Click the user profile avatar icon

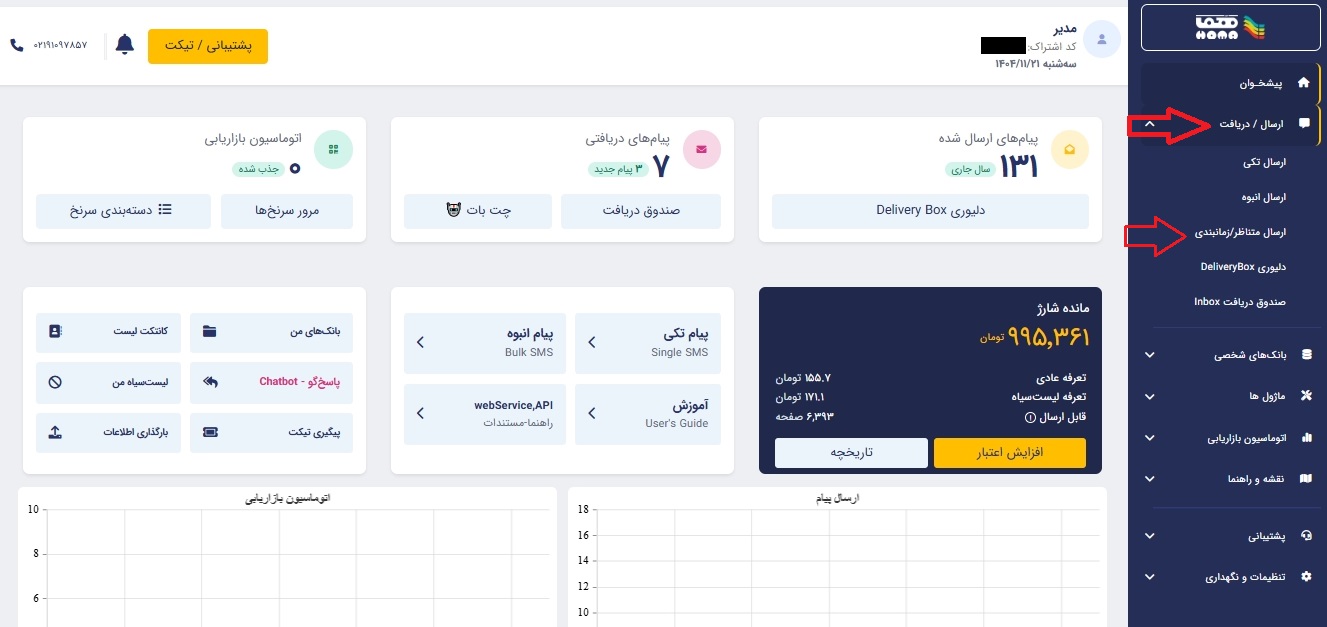1102,39
